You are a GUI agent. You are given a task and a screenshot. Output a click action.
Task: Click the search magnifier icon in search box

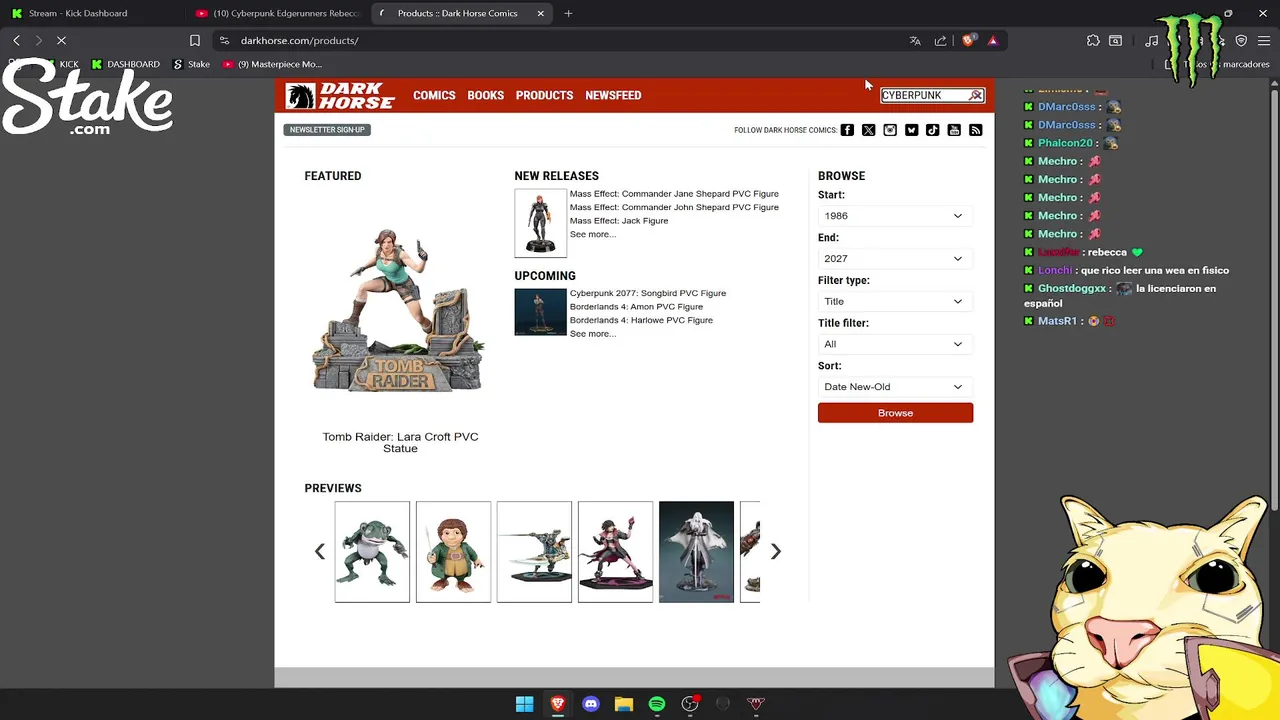click(x=976, y=95)
